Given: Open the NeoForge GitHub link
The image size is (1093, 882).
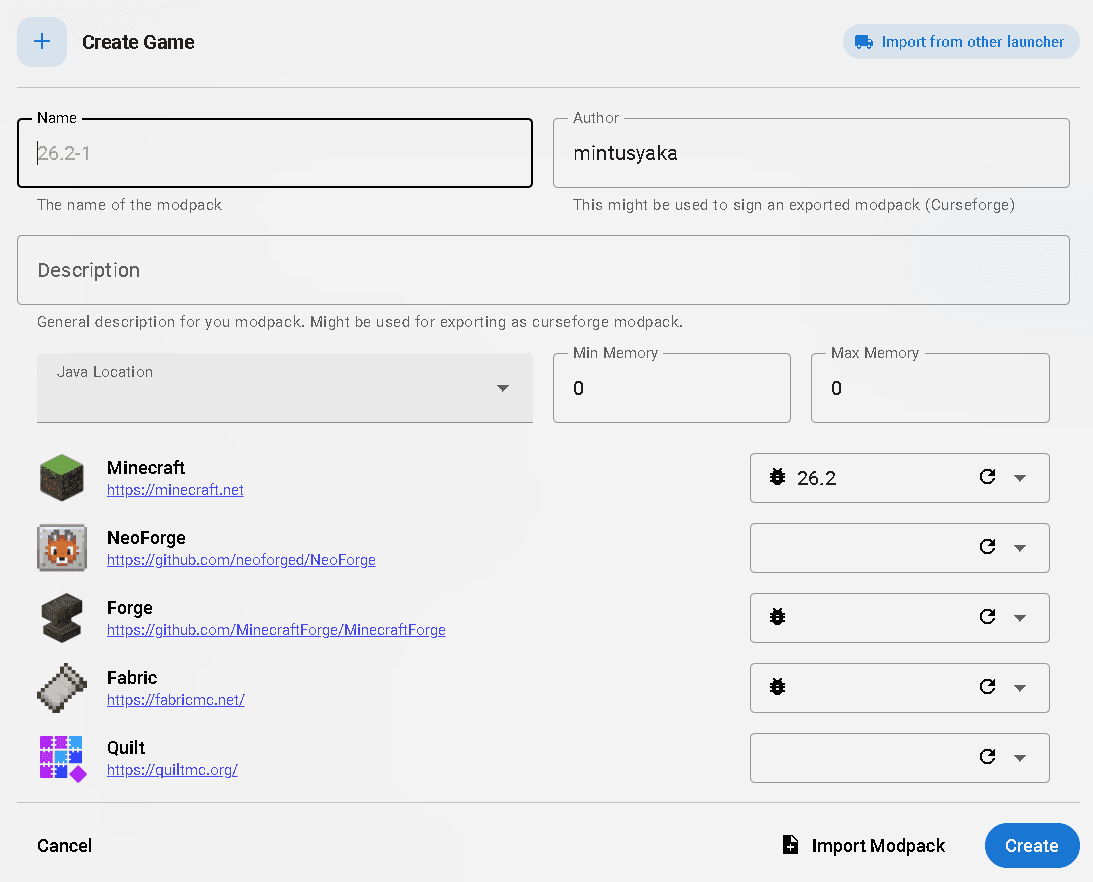Looking at the screenshot, I should click(x=241, y=560).
